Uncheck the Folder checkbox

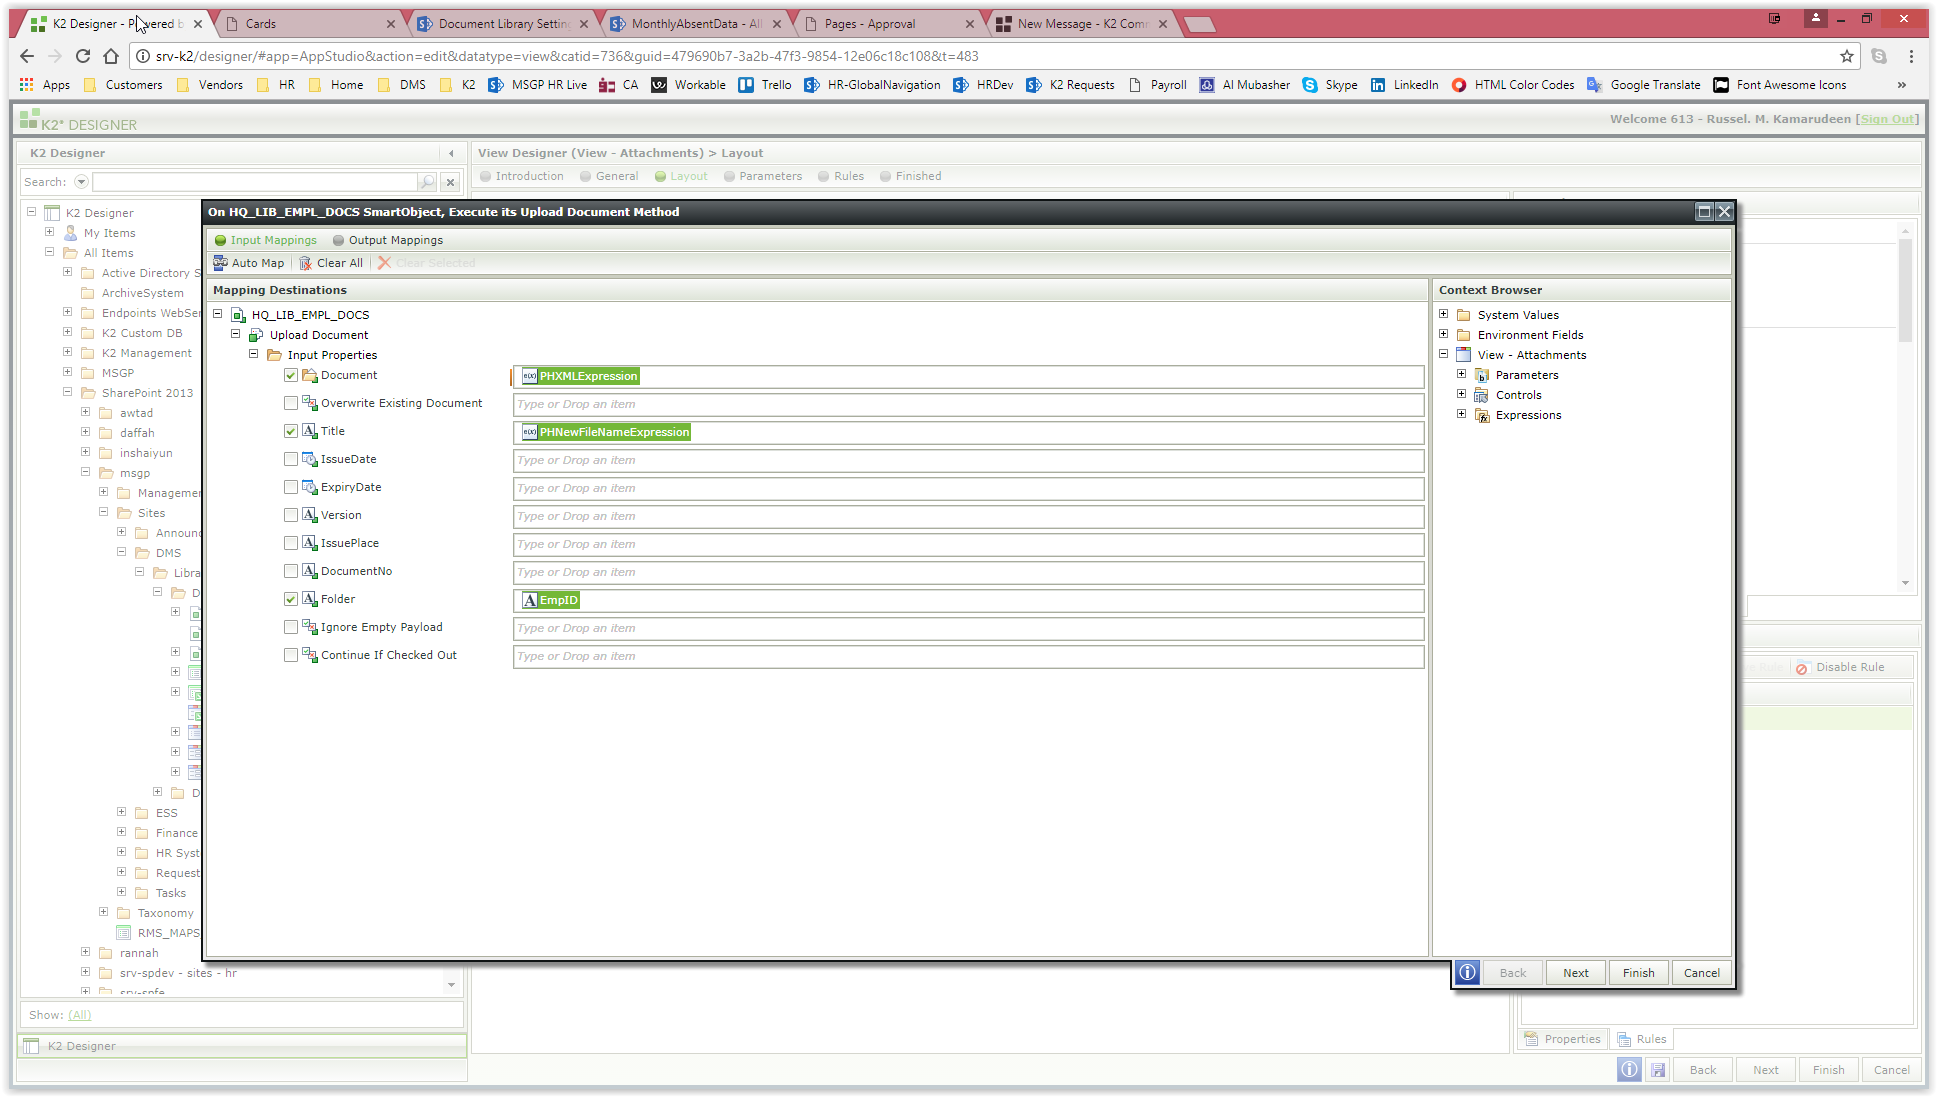pyautogui.click(x=291, y=599)
